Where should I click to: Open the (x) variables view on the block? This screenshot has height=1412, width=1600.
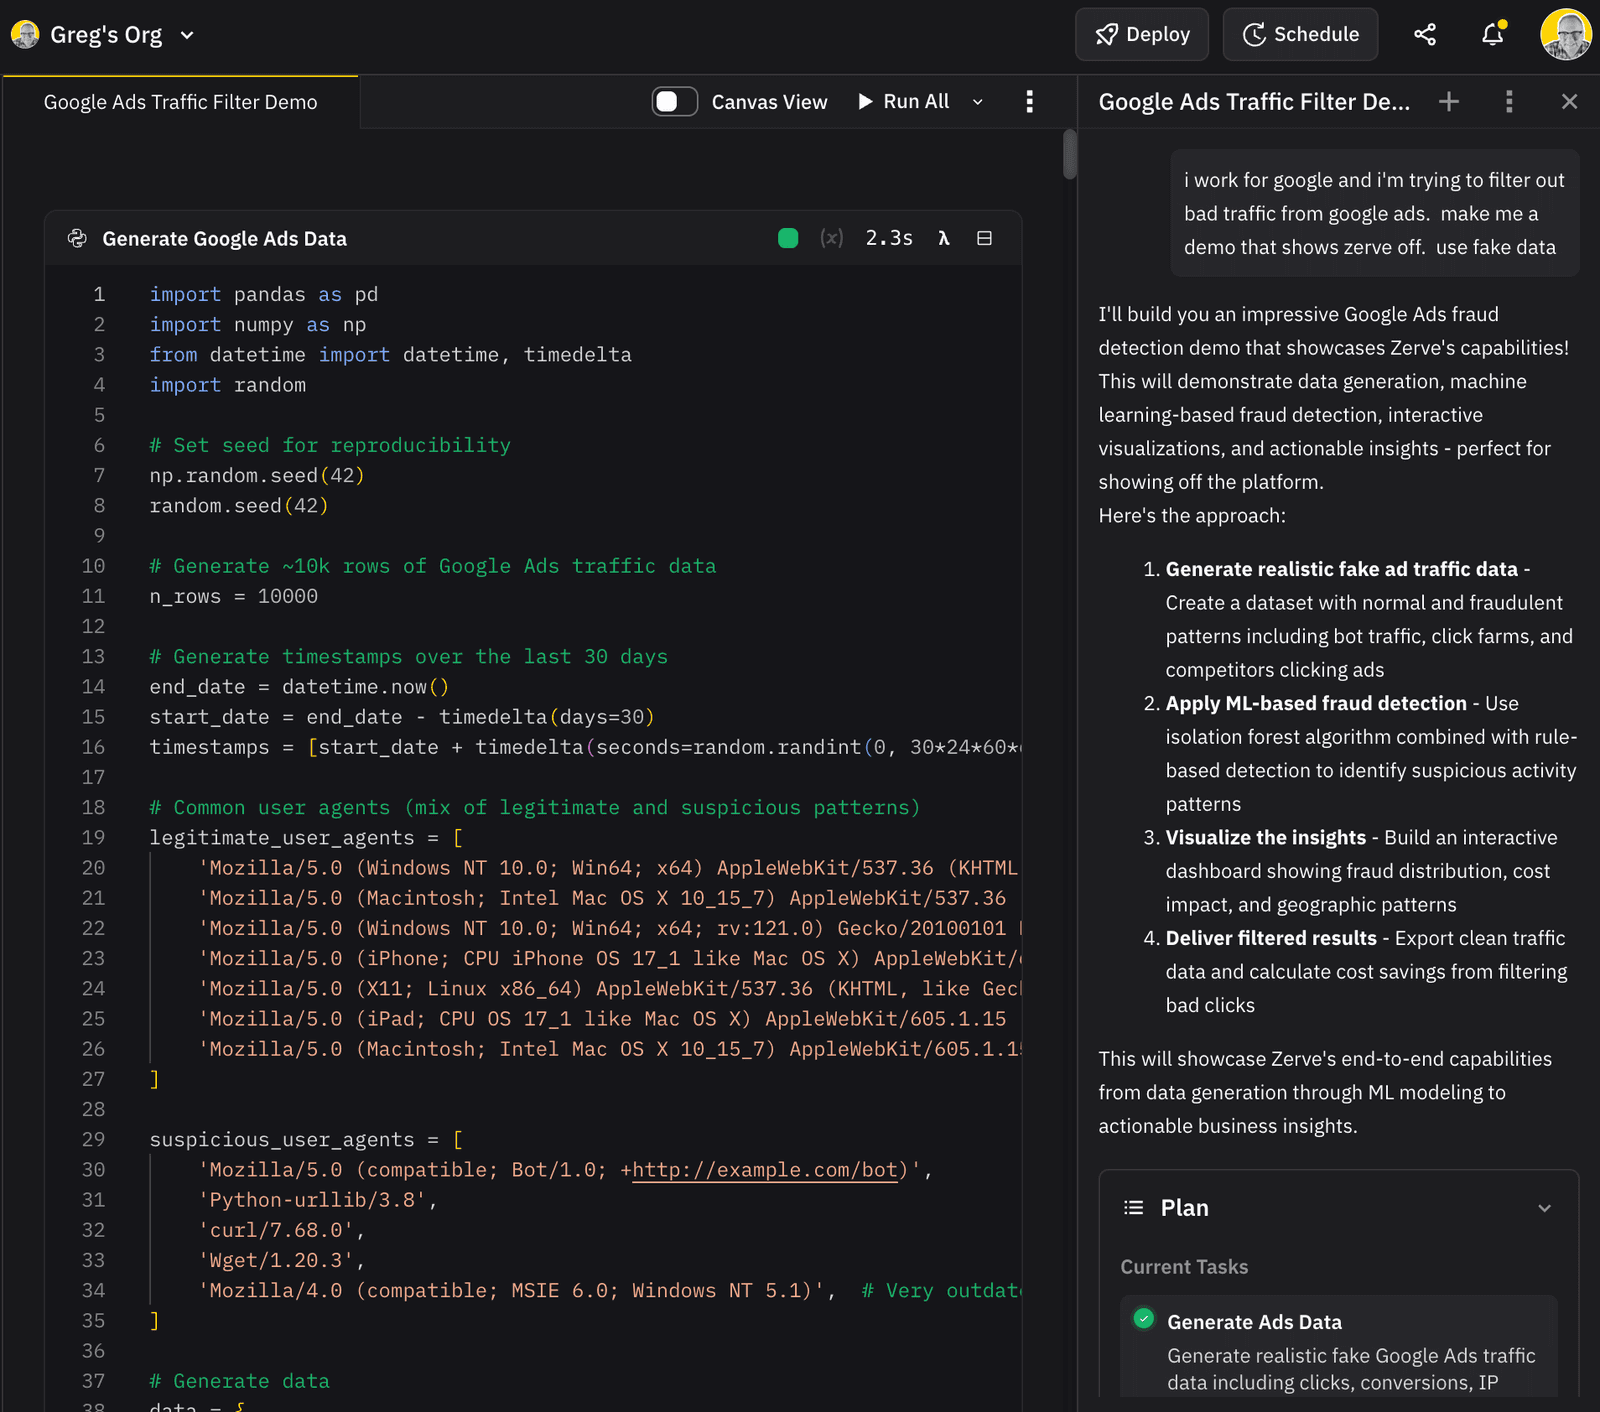(x=832, y=238)
